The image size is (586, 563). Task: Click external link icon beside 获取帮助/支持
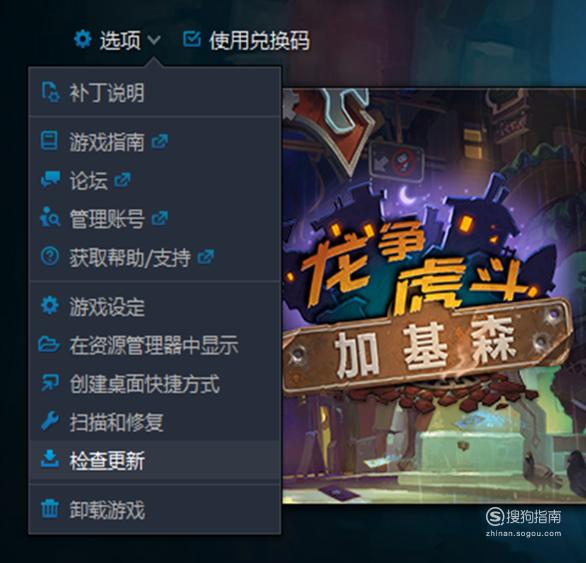point(206,257)
